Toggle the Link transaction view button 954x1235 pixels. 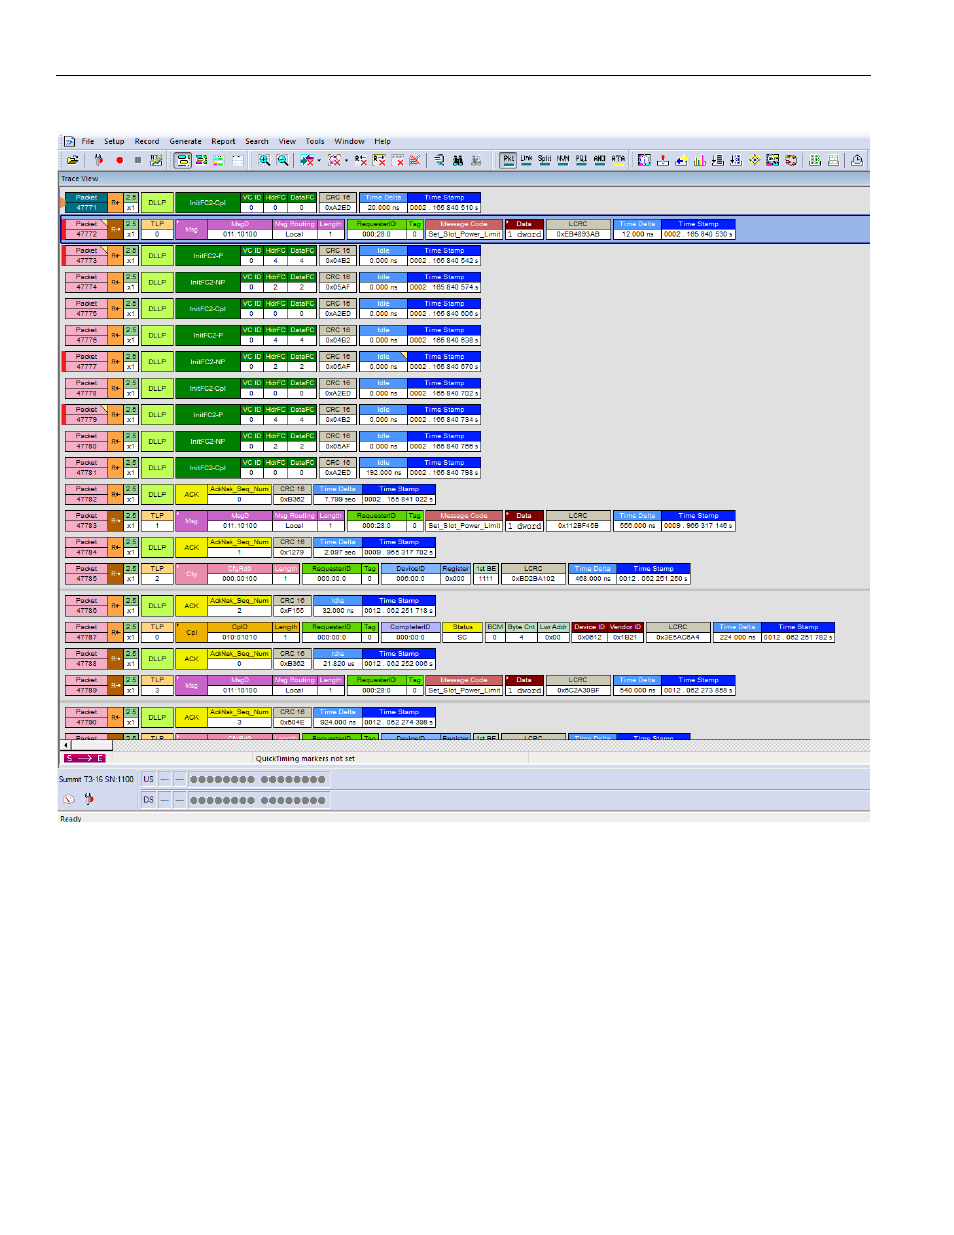[x=526, y=160]
